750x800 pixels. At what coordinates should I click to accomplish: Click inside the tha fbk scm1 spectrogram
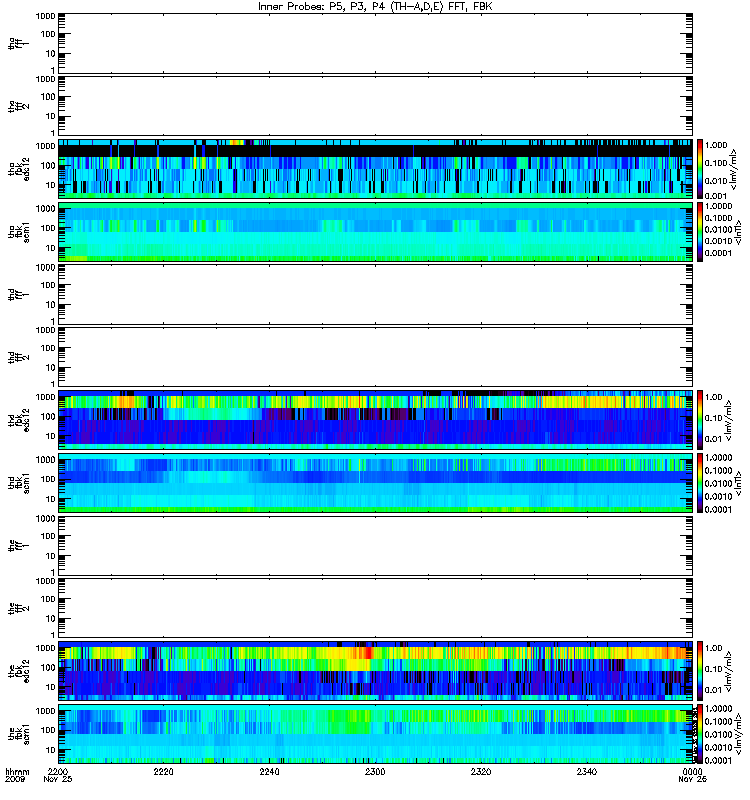pos(376,232)
